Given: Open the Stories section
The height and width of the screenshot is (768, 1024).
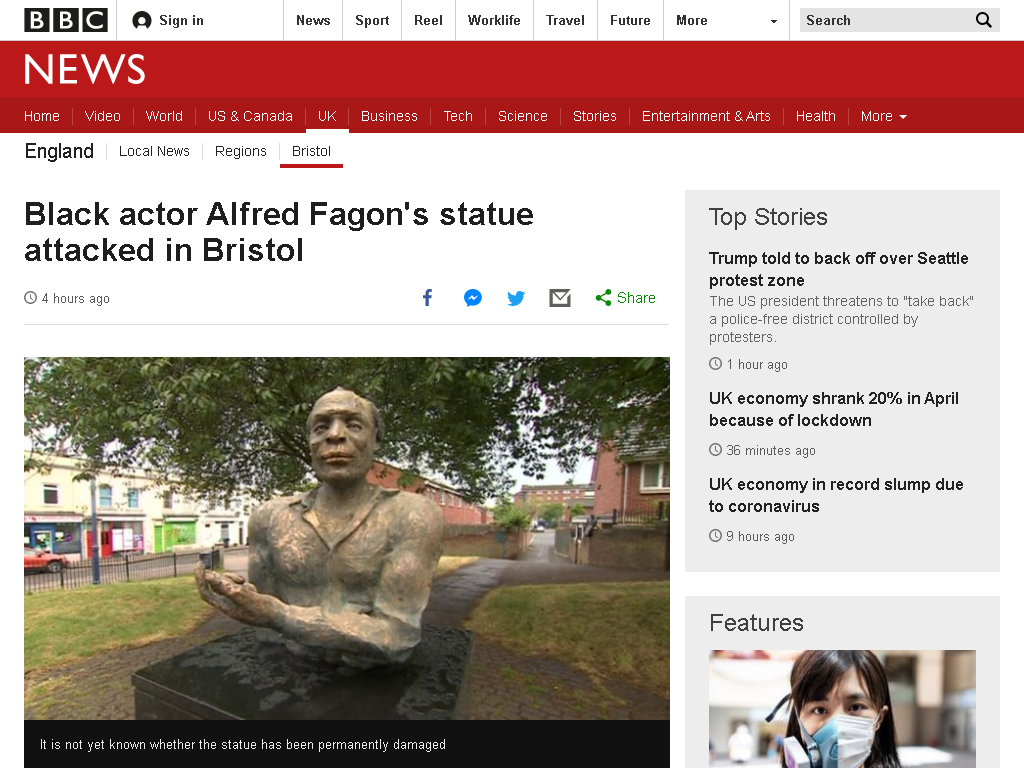Looking at the screenshot, I should tap(594, 116).
